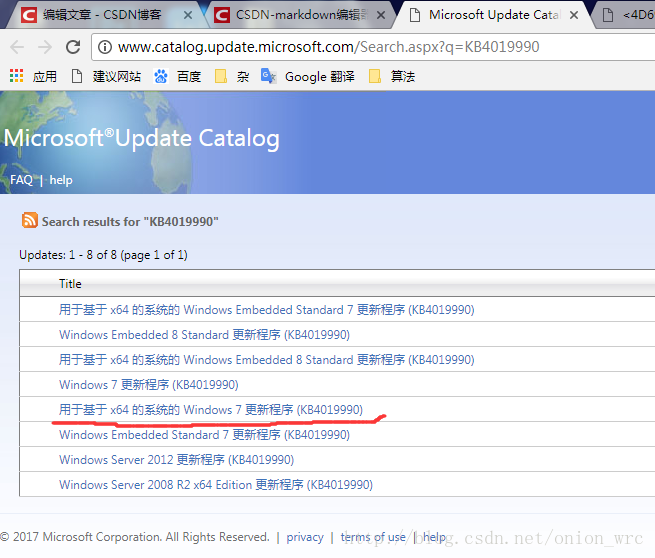
Task: Click 'Search results for "KB4019990"' heading
Action: pos(130,221)
